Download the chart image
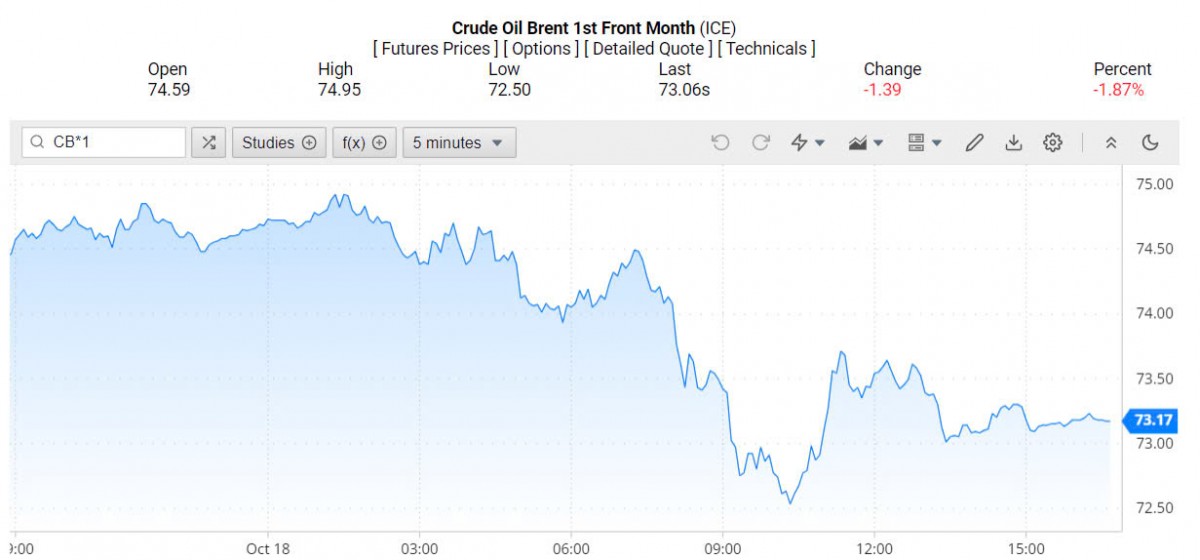1200x560 pixels. (x=1013, y=143)
